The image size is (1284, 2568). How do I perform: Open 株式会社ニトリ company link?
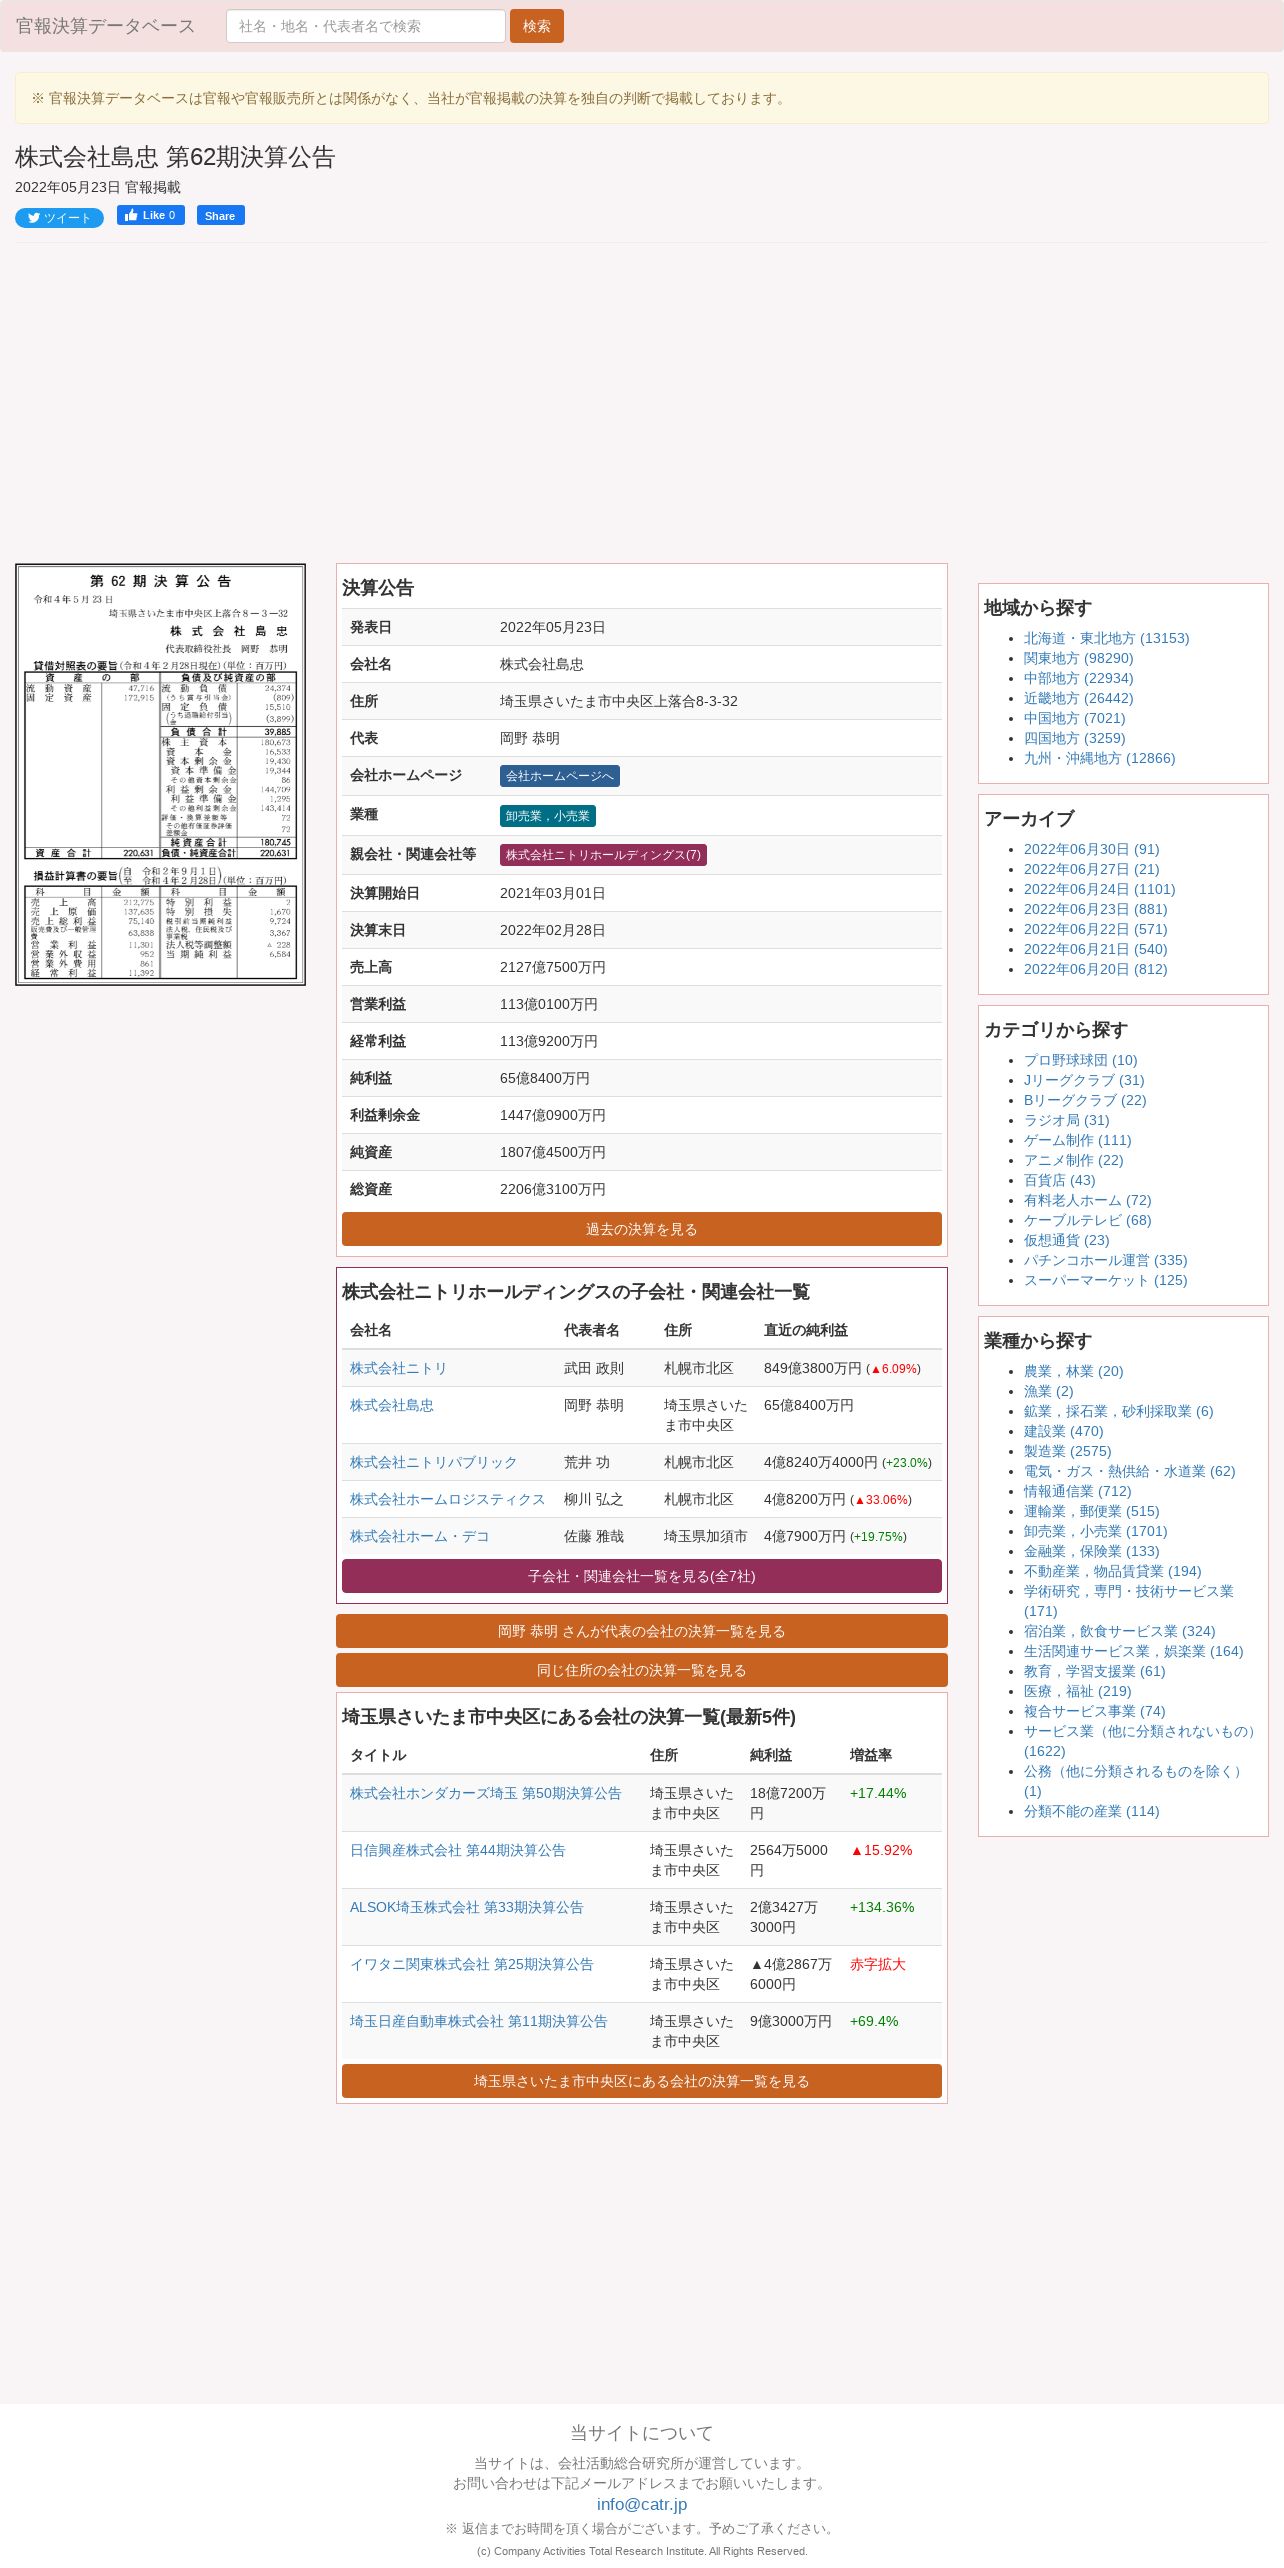398,1368
